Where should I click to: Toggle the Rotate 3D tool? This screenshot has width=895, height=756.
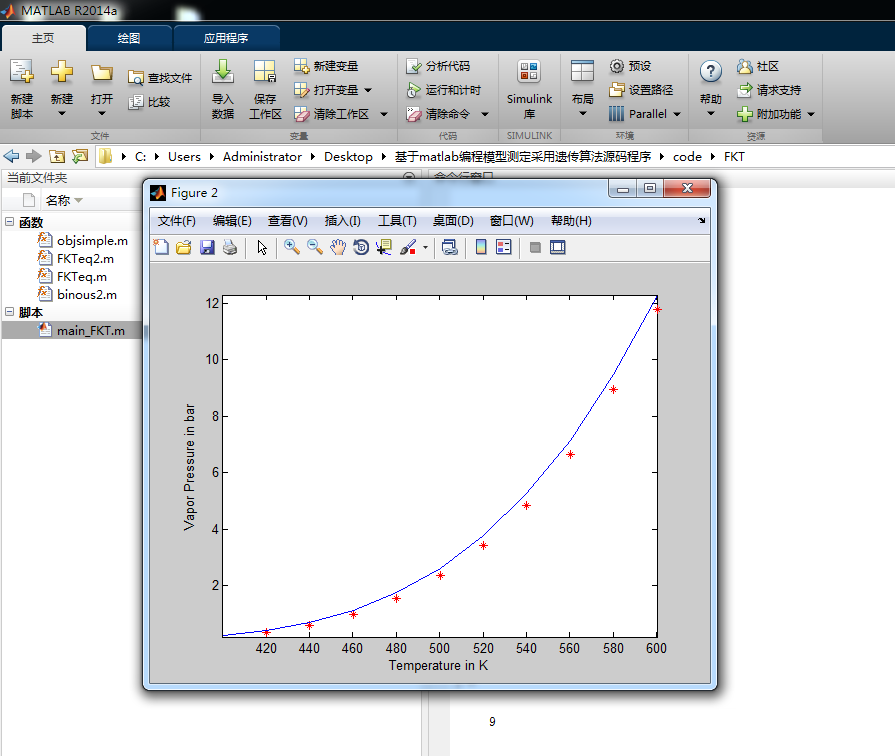tap(361, 247)
